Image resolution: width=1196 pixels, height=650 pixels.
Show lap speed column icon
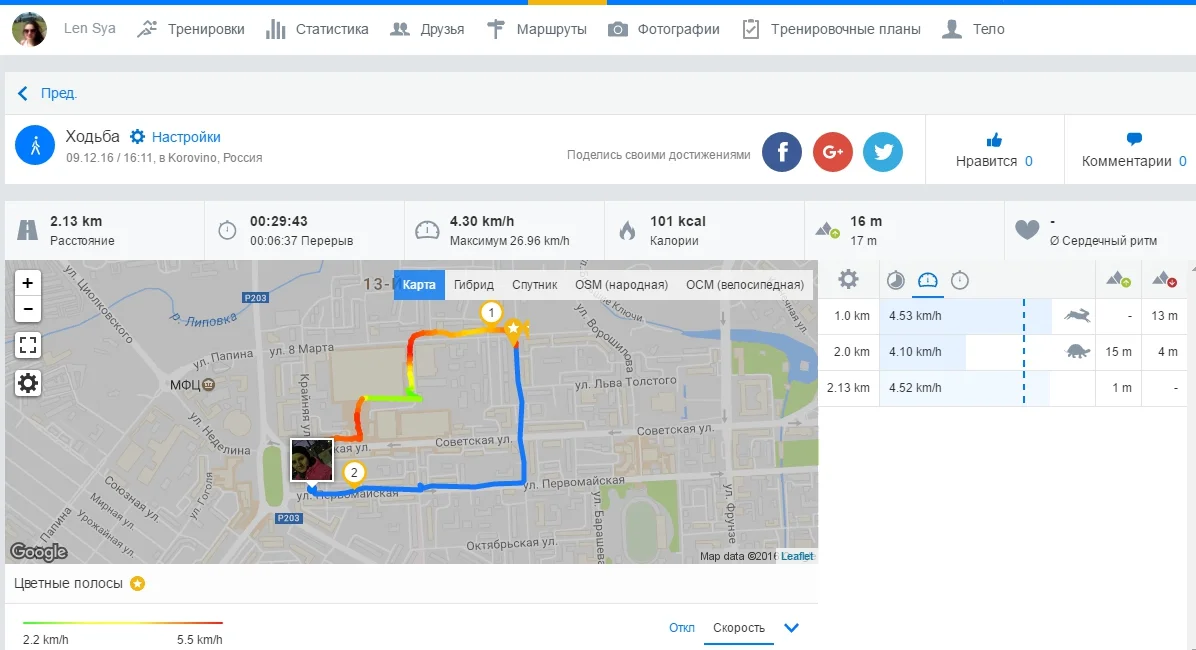[928, 281]
